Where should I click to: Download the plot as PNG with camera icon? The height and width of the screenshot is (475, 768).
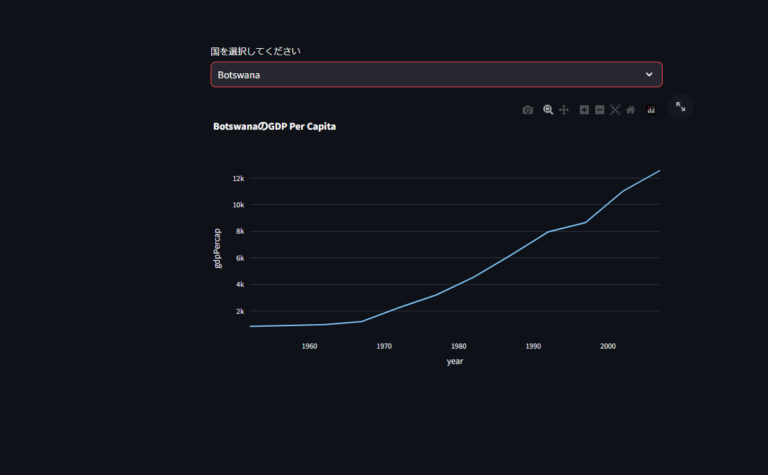tap(528, 110)
